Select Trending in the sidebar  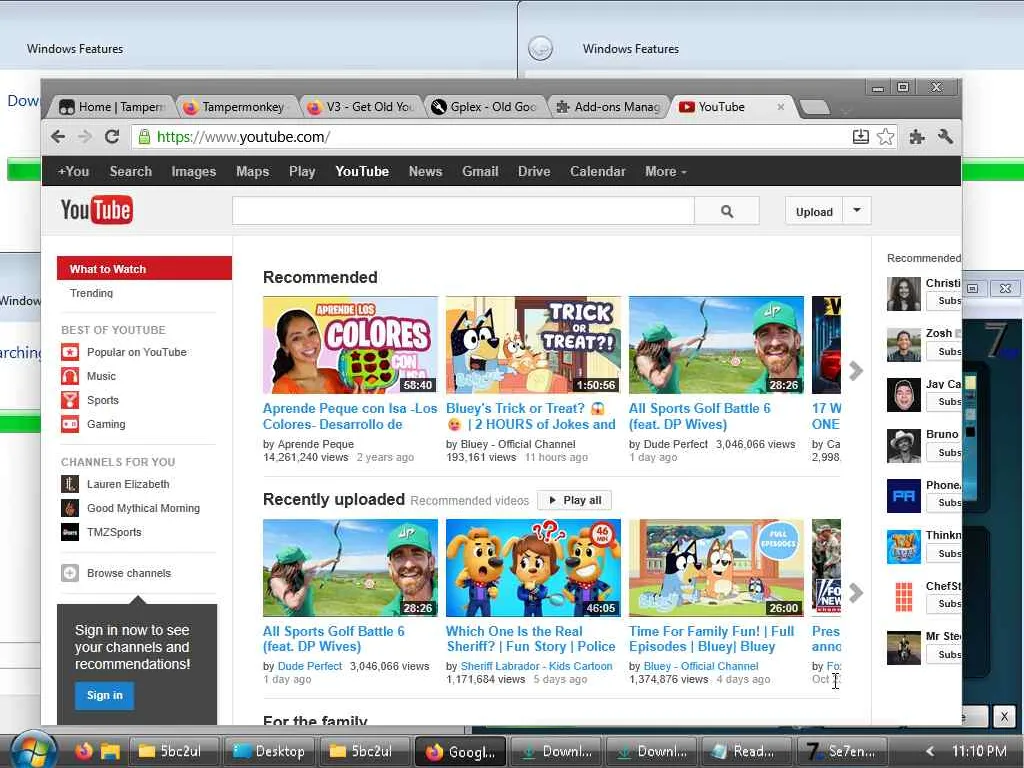click(91, 293)
